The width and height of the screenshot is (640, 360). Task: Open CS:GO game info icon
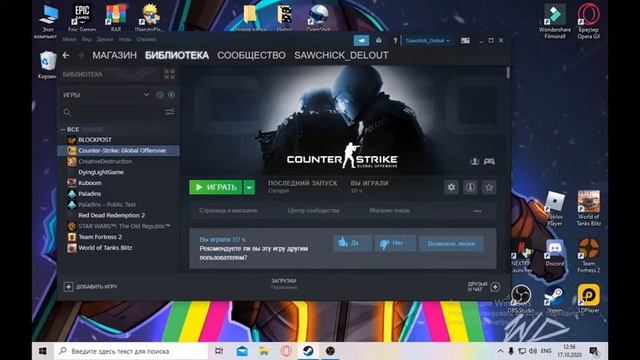tap(470, 187)
